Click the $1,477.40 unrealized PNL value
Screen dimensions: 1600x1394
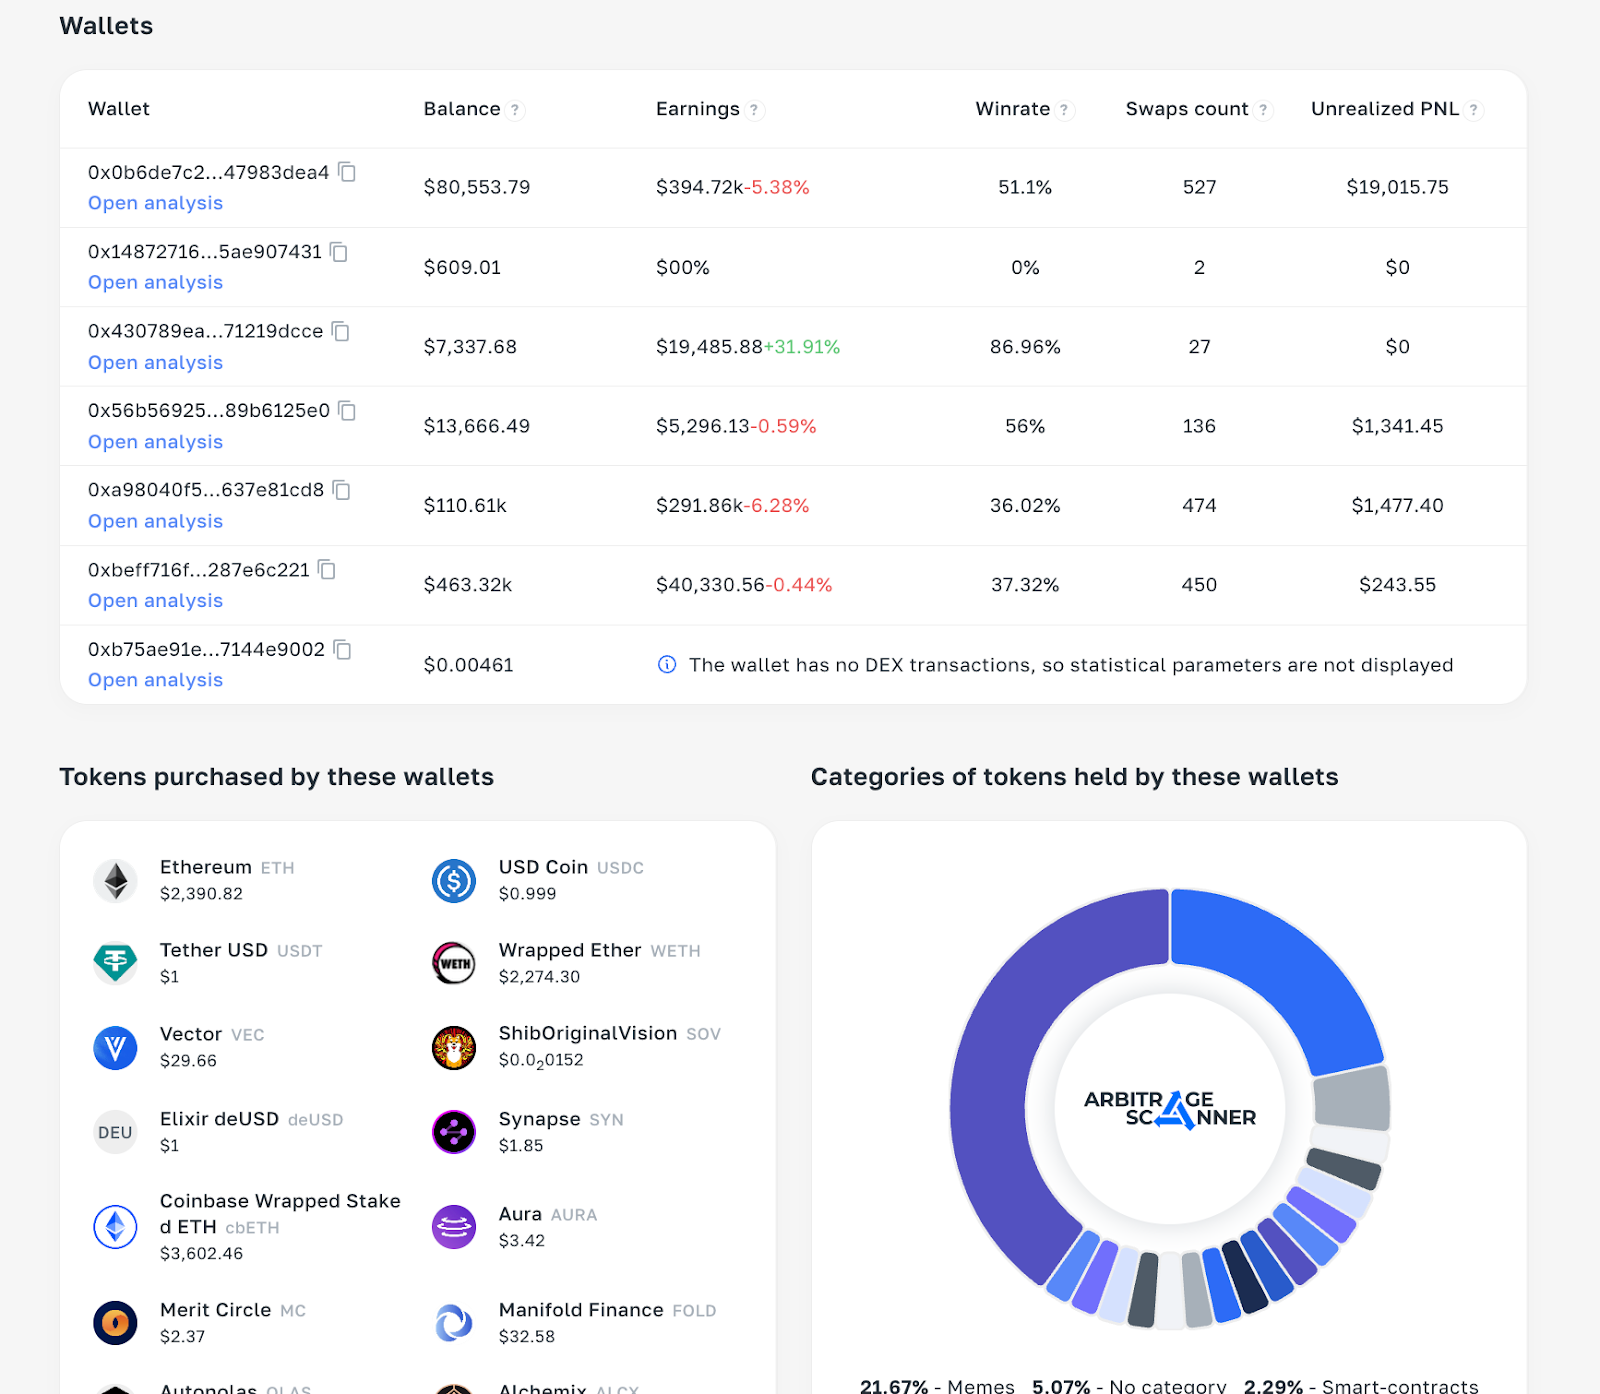[1397, 506]
